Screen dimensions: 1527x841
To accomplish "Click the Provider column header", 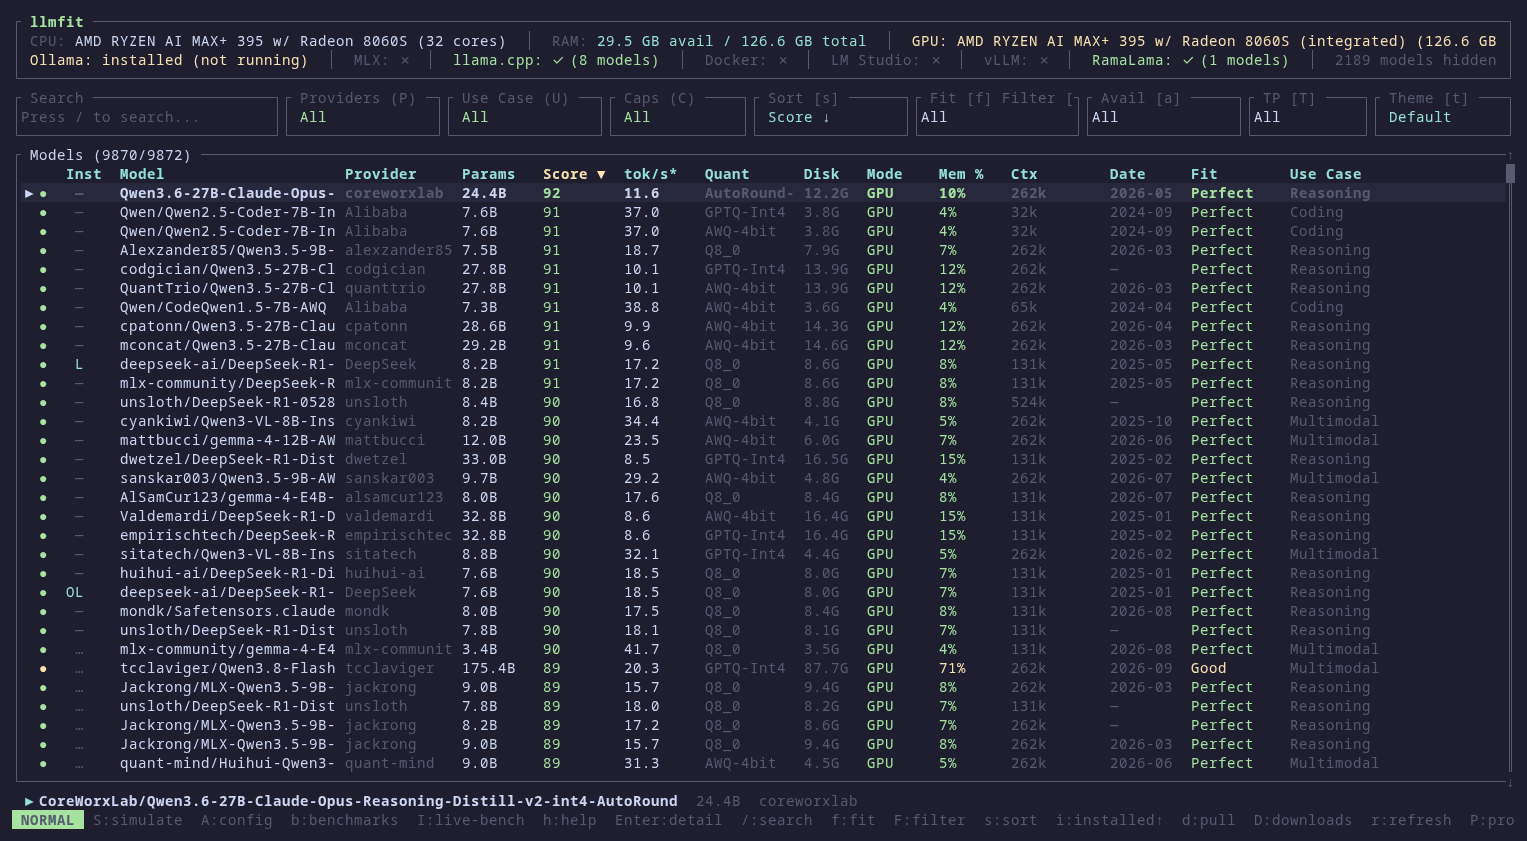I will point(381,174).
